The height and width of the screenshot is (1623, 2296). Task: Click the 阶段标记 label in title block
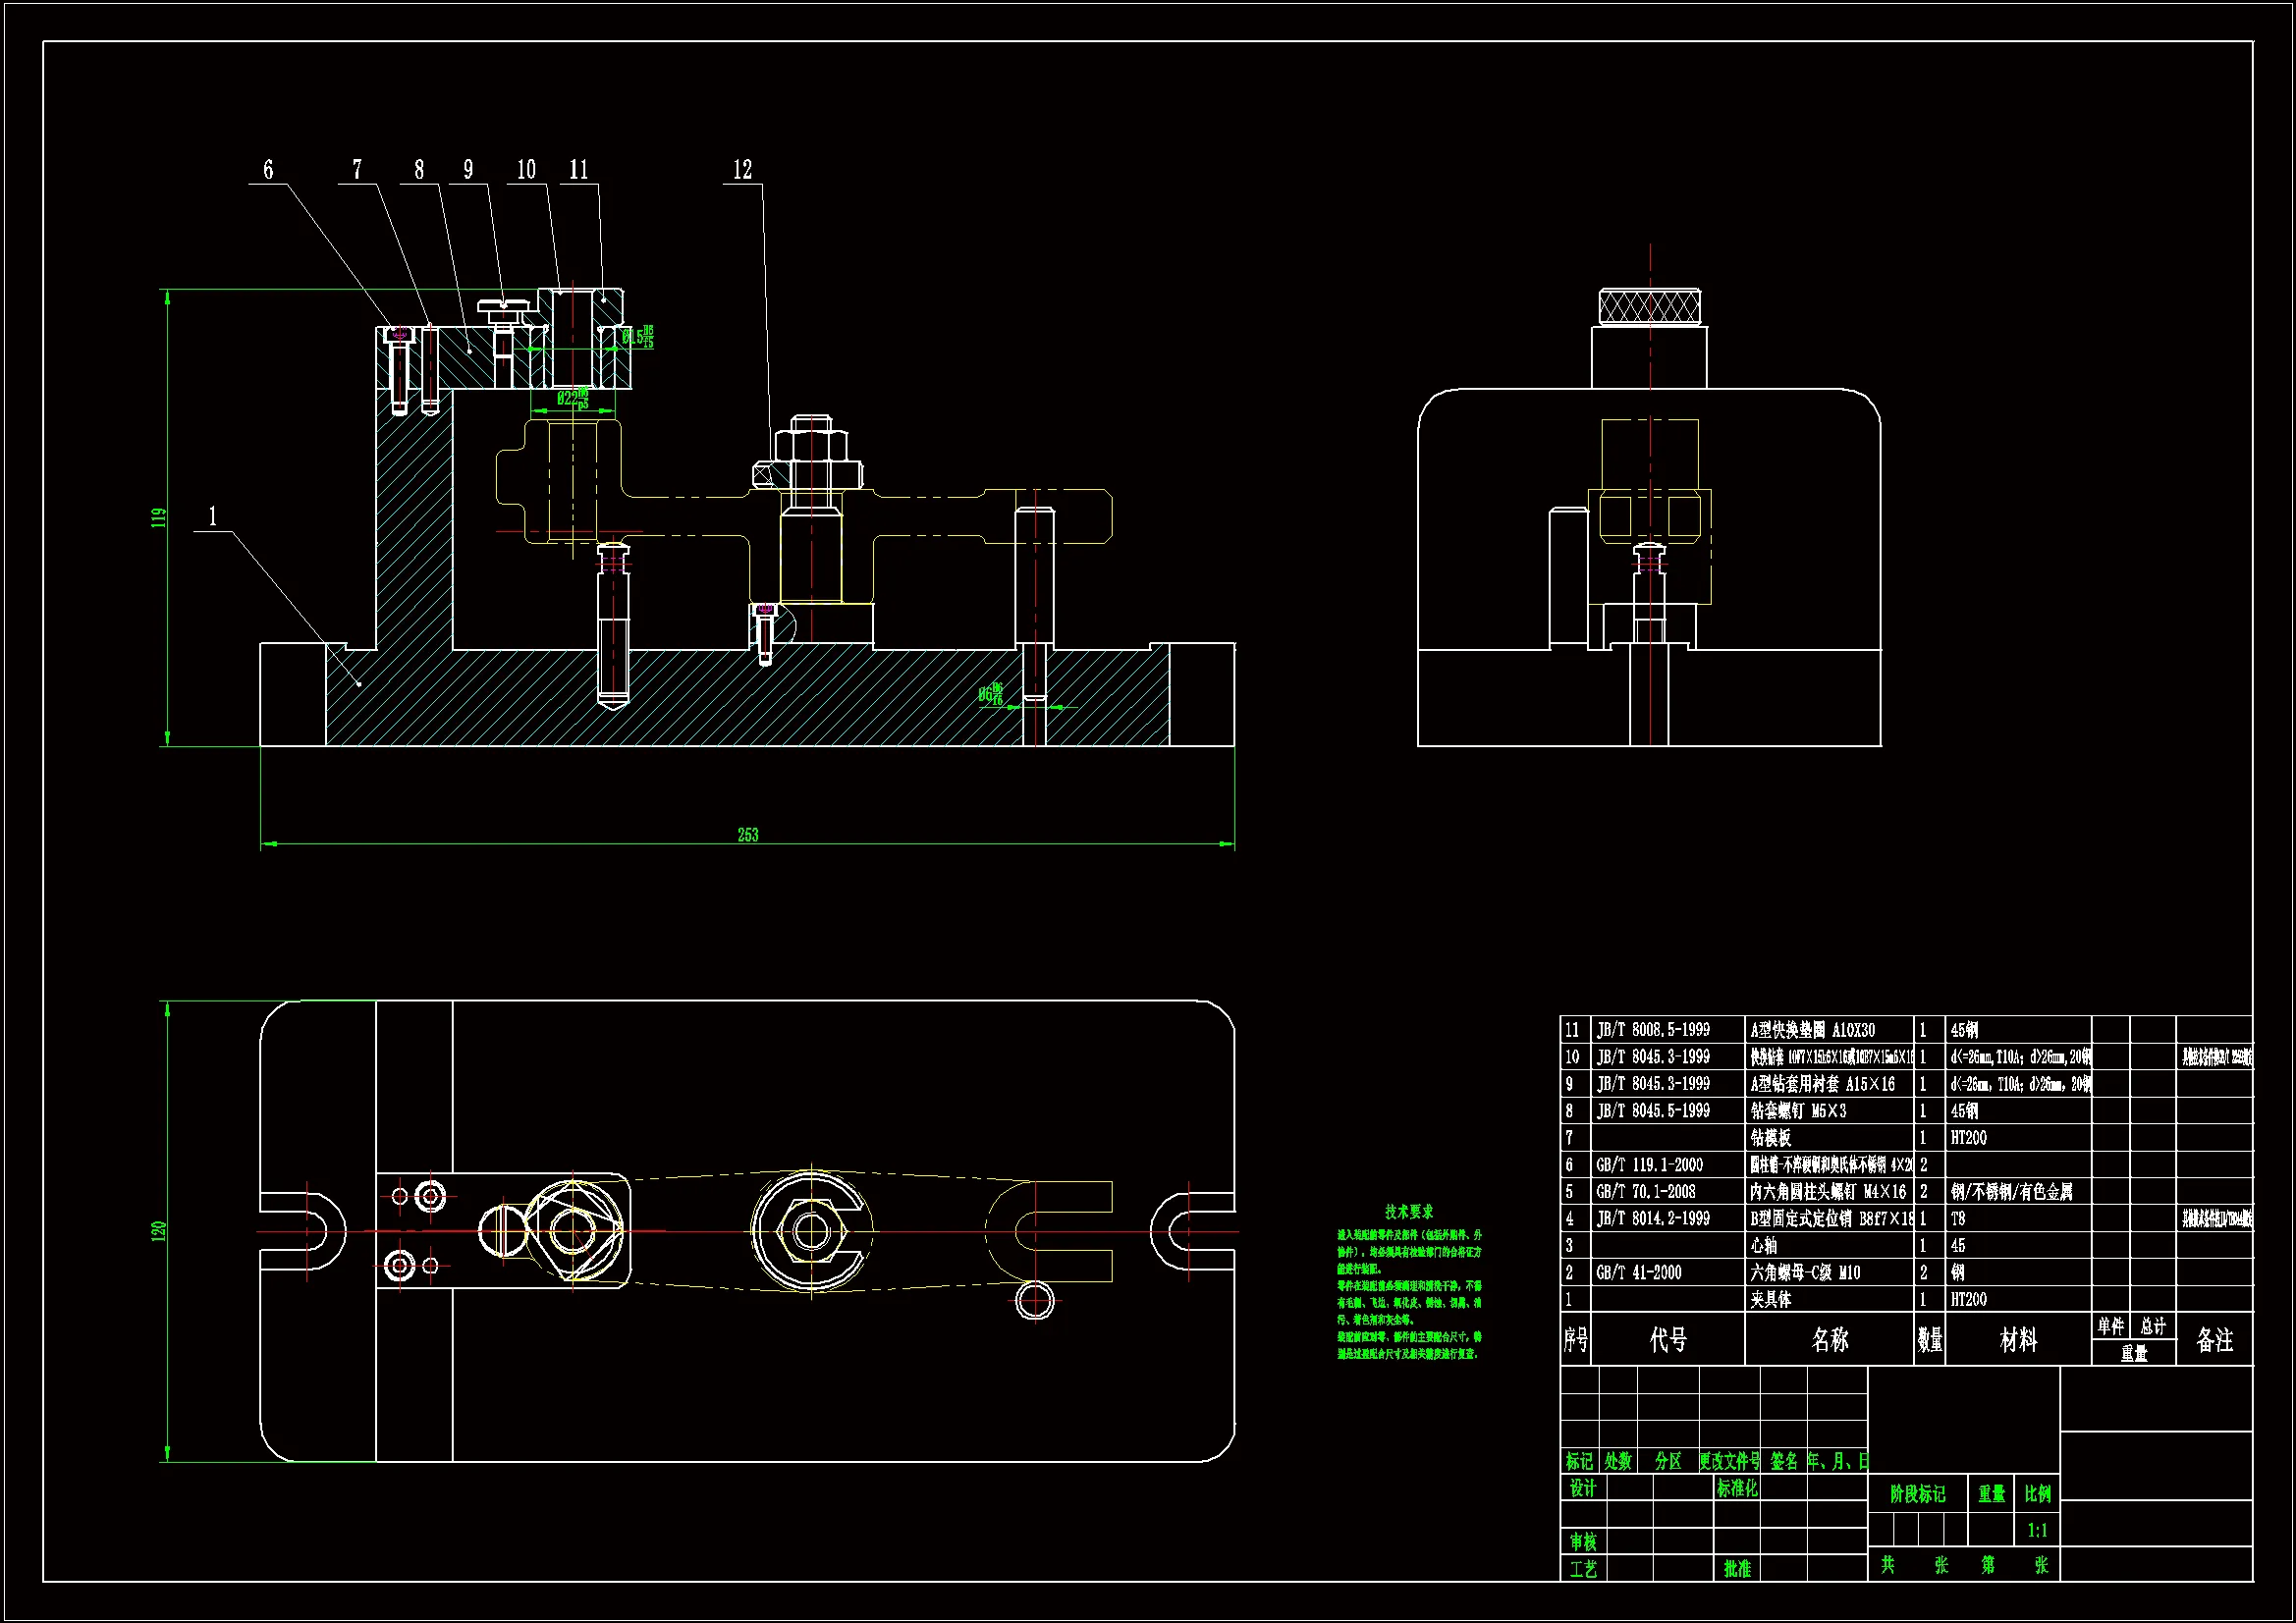(1917, 1494)
